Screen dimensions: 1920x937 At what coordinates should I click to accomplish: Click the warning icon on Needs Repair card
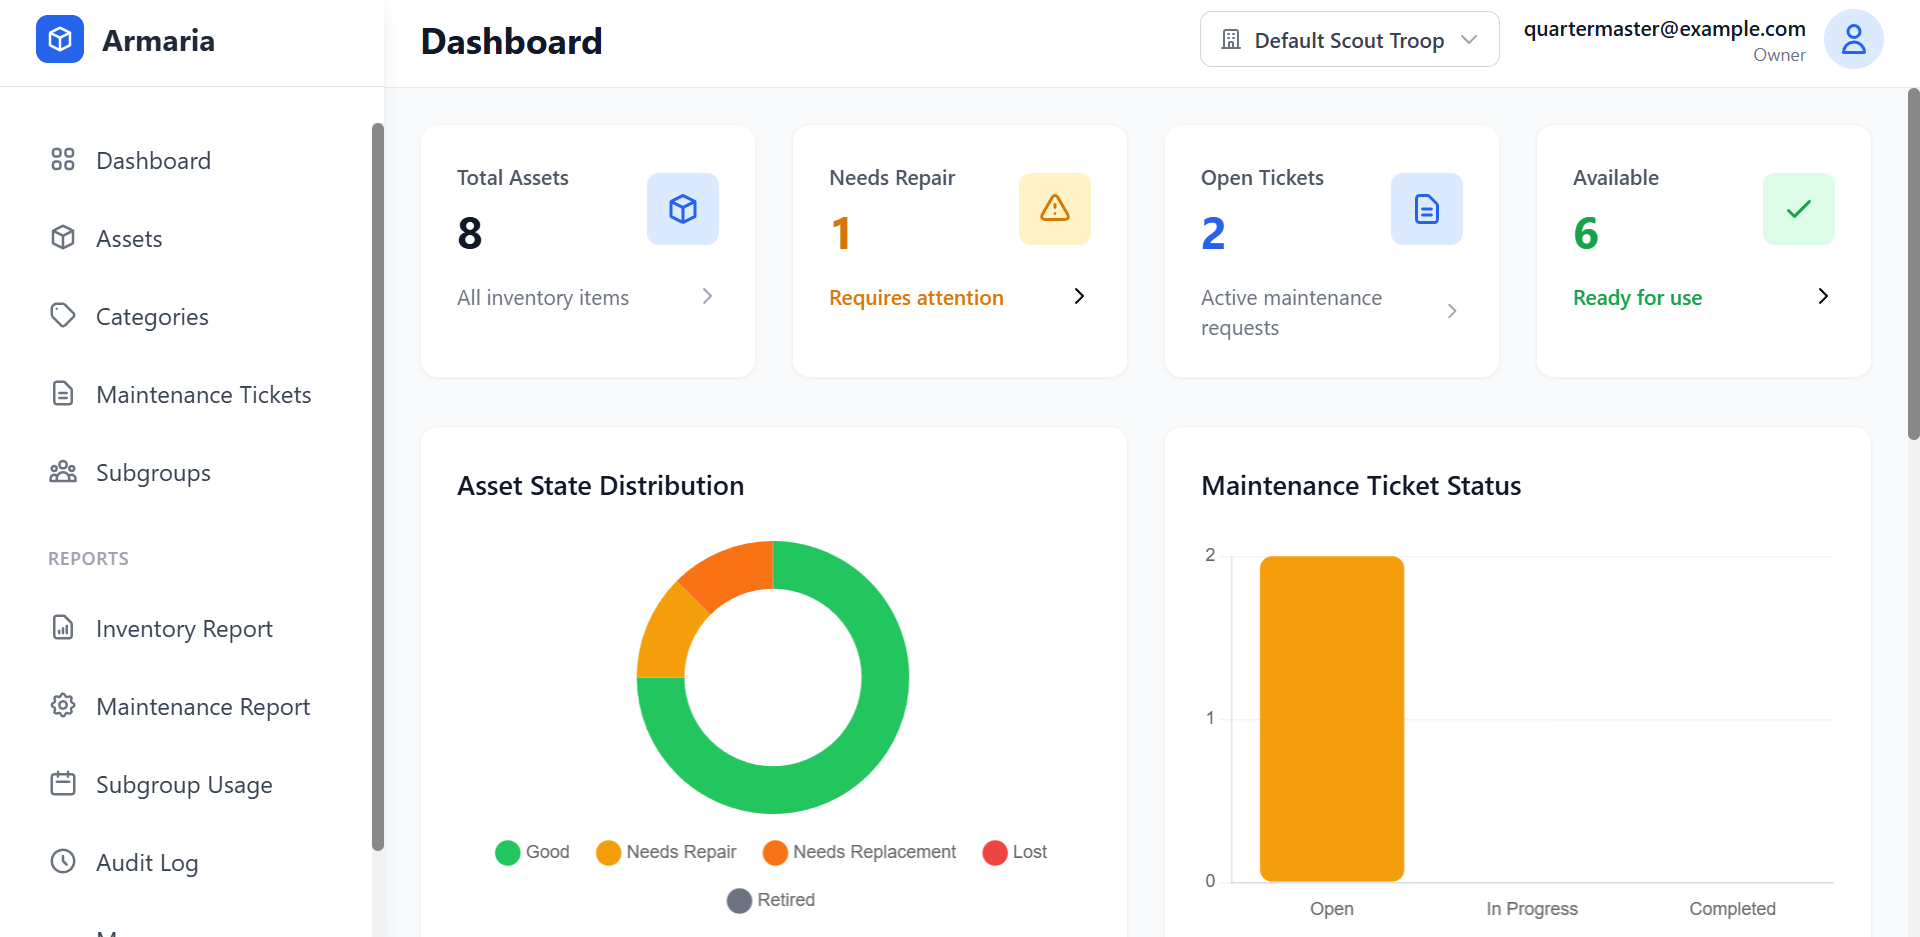1055,208
